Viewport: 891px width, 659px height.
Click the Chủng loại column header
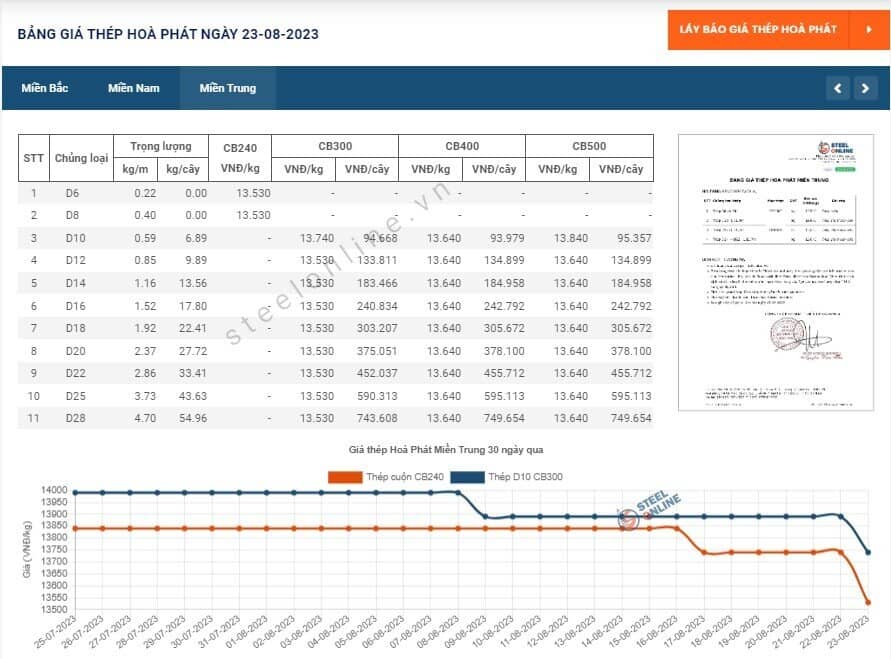(x=81, y=158)
